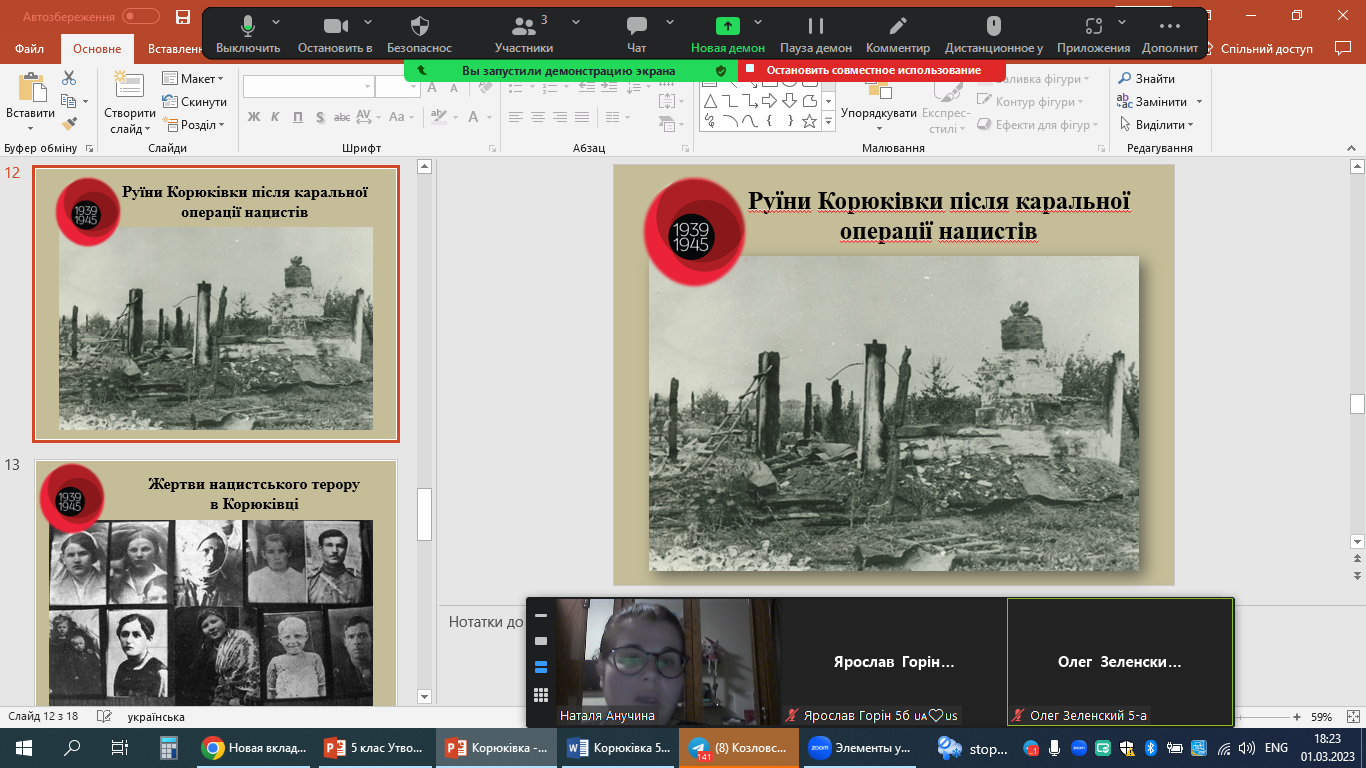Screen dimensions: 1366x768
Task: Click 59% zoom level value
Action: coord(1322,717)
